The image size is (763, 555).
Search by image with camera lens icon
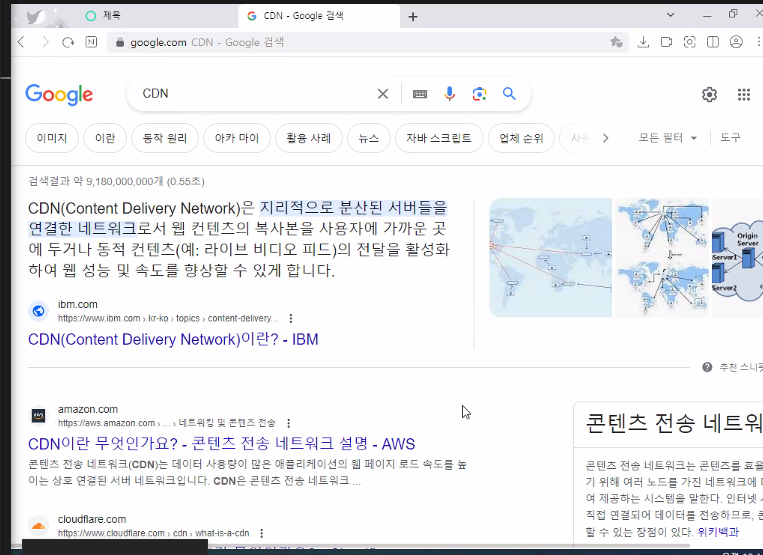(x=479, y=94)
